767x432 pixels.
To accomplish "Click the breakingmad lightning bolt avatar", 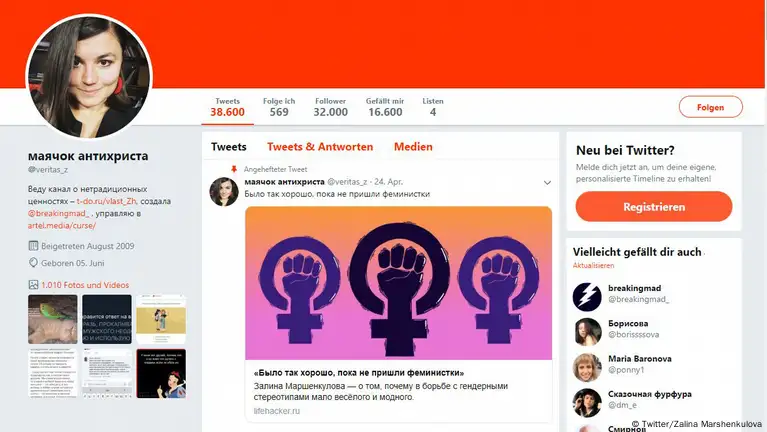I will [587, 296].
